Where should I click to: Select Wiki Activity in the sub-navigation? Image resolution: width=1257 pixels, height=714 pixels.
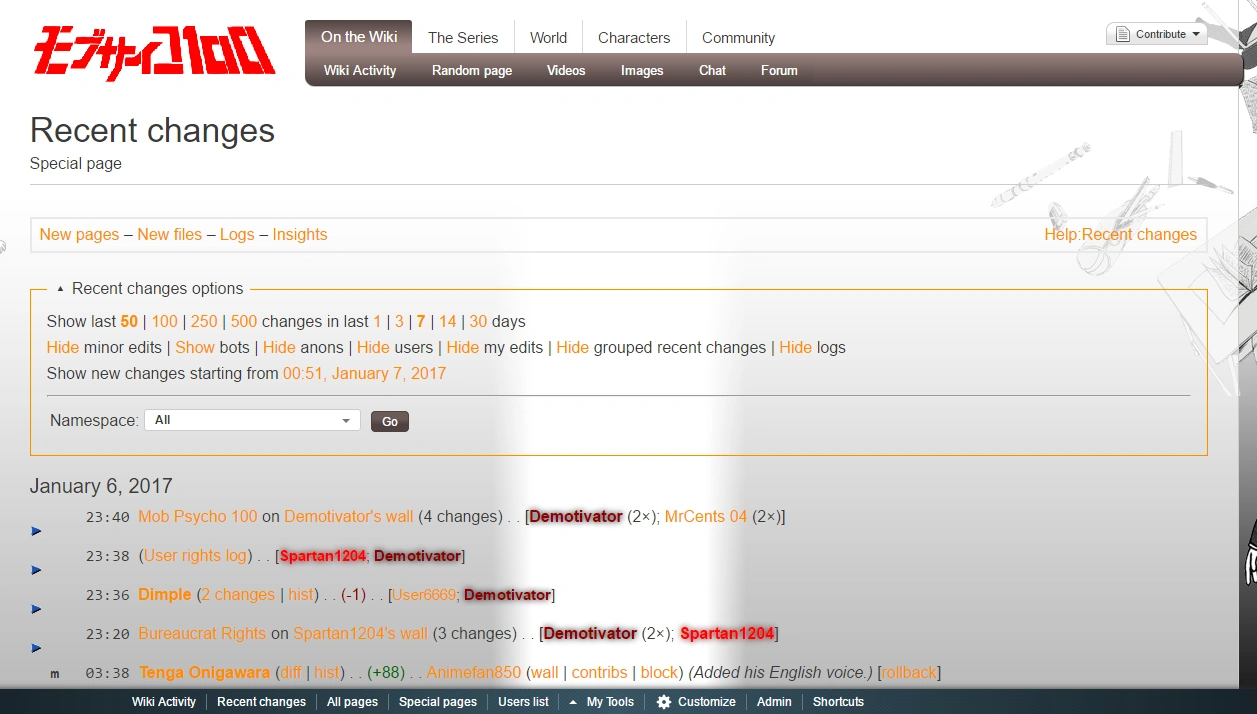360,71
